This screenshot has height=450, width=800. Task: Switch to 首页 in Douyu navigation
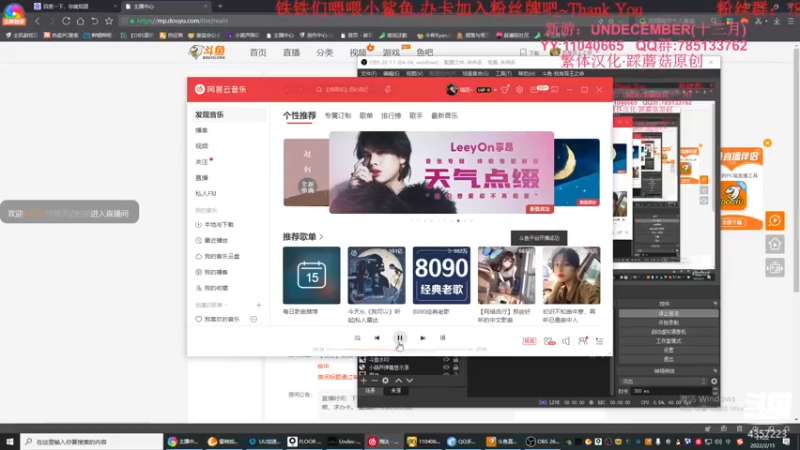point(258,53)
